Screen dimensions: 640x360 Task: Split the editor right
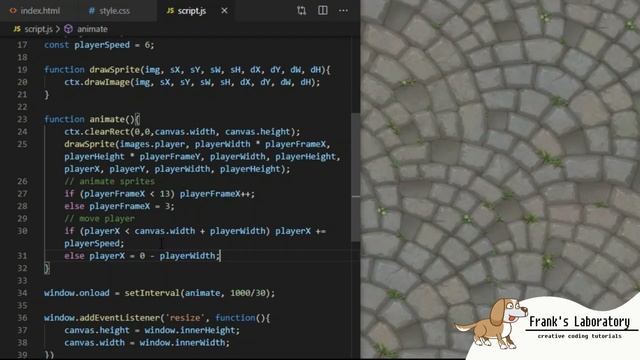click(x=323, y=11)
